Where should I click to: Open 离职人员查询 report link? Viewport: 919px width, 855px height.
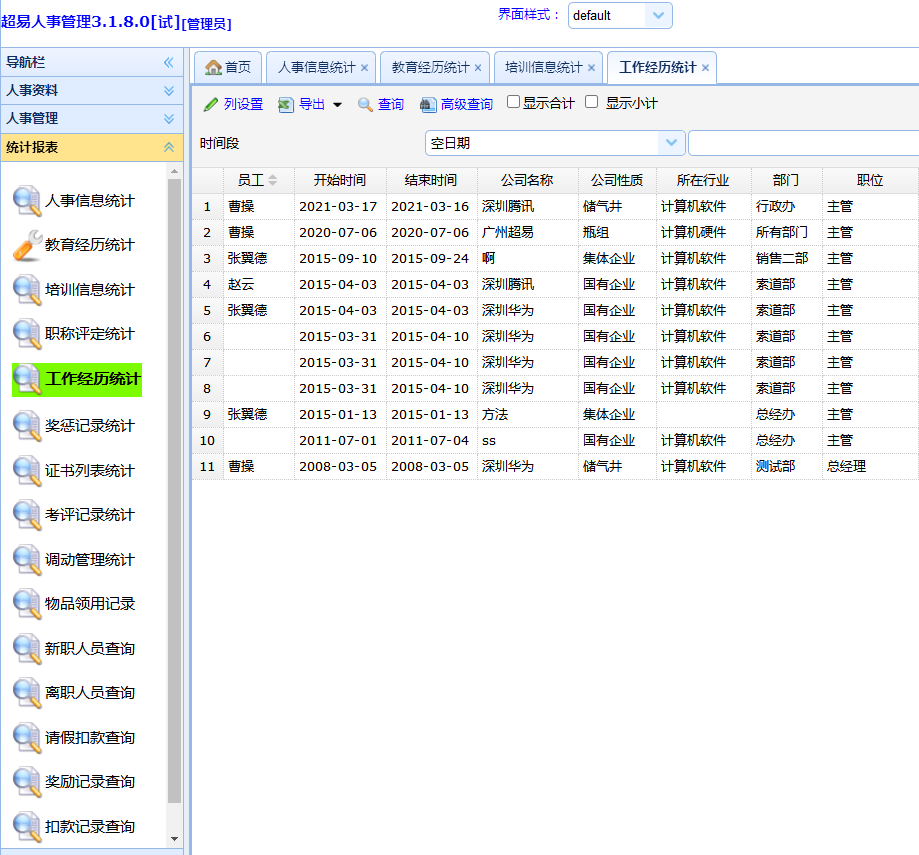click(x=90, y=693)
